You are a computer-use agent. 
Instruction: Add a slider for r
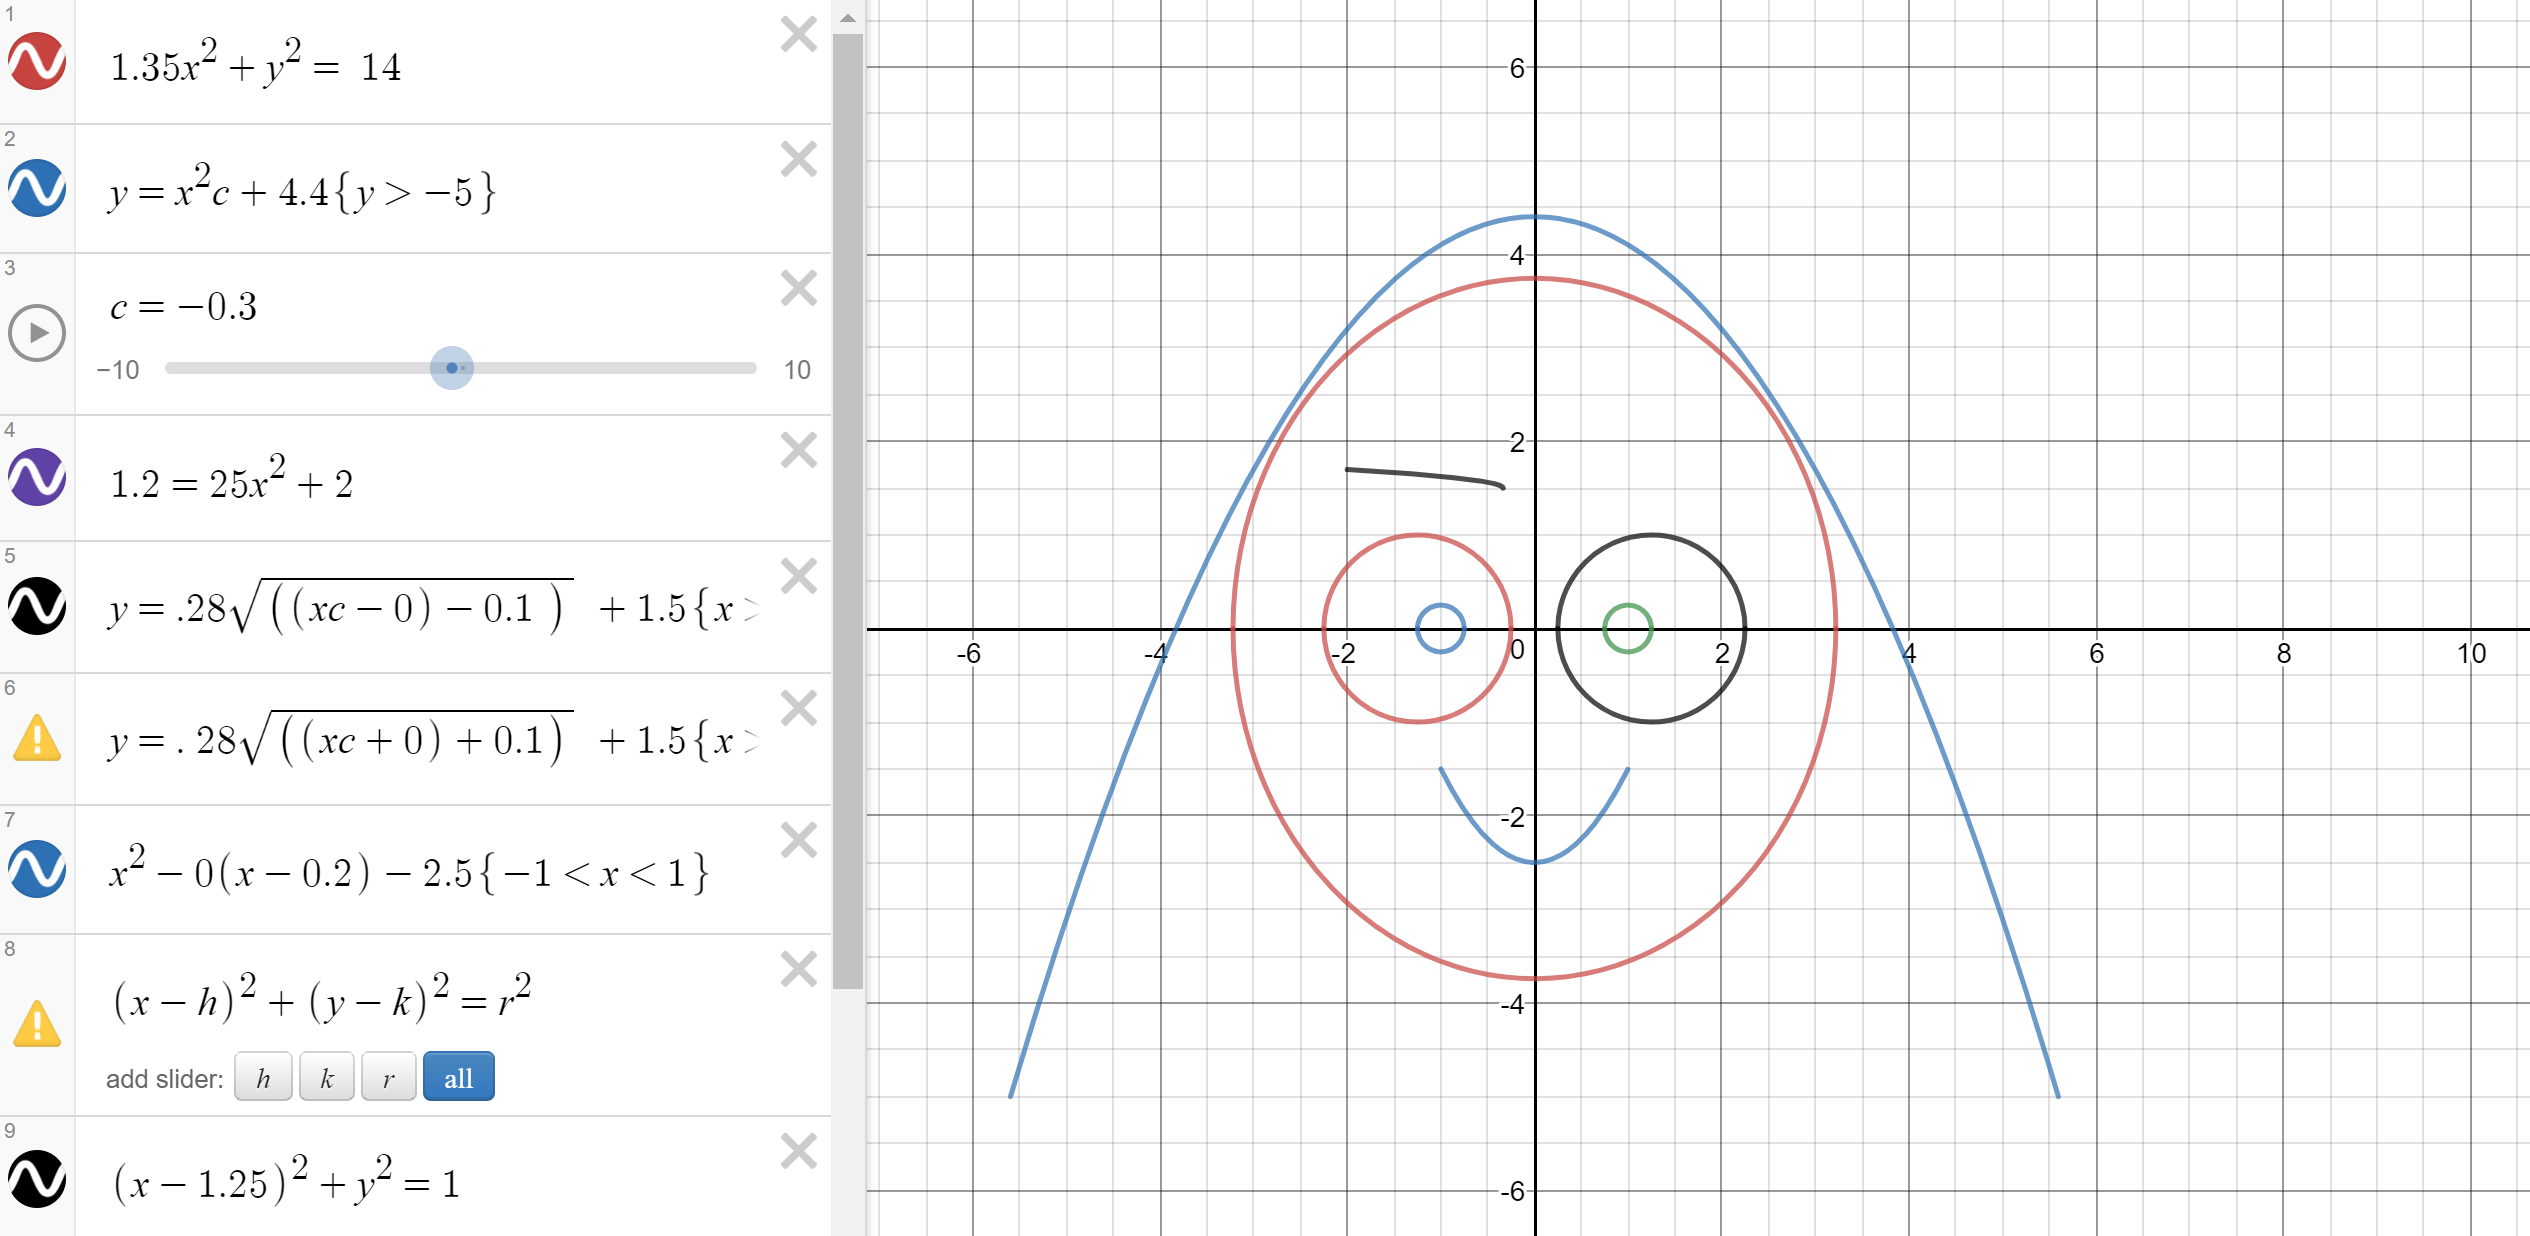[x=388, y=1077]
